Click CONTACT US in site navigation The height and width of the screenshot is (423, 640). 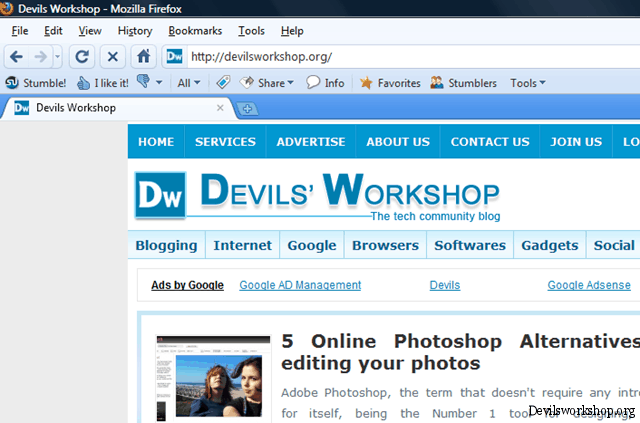(490, 142)
